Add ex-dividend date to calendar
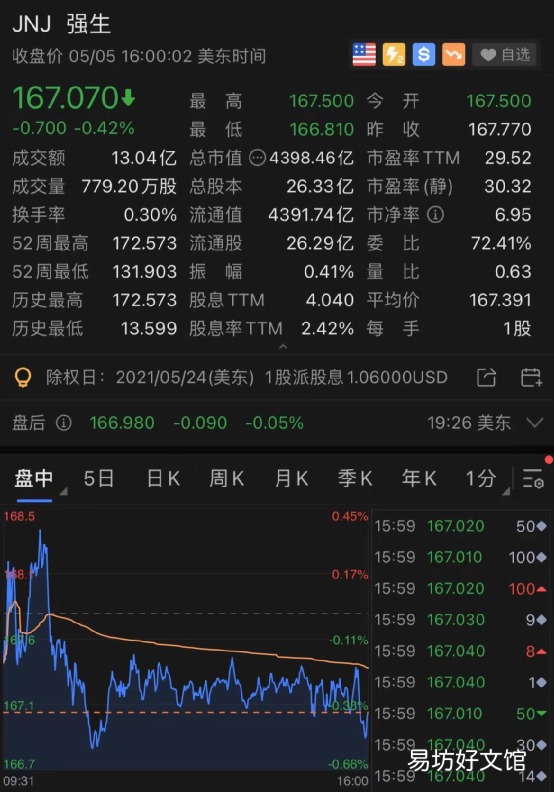The height and width of the screenshot is (792, 554). point(531,378)
